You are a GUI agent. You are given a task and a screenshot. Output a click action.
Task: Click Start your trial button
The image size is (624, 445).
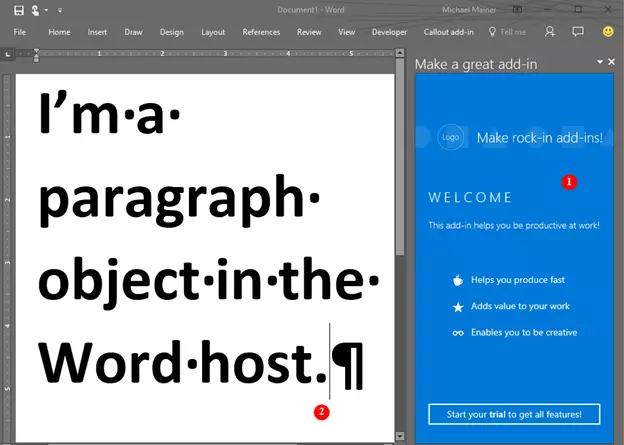514,413
